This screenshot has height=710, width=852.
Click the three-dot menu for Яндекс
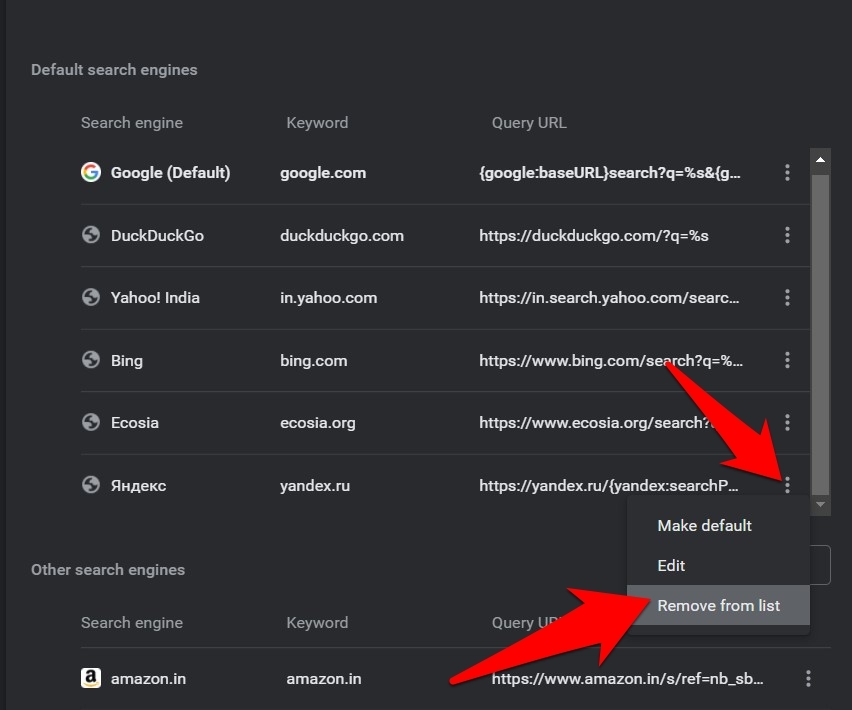[787, 485]
